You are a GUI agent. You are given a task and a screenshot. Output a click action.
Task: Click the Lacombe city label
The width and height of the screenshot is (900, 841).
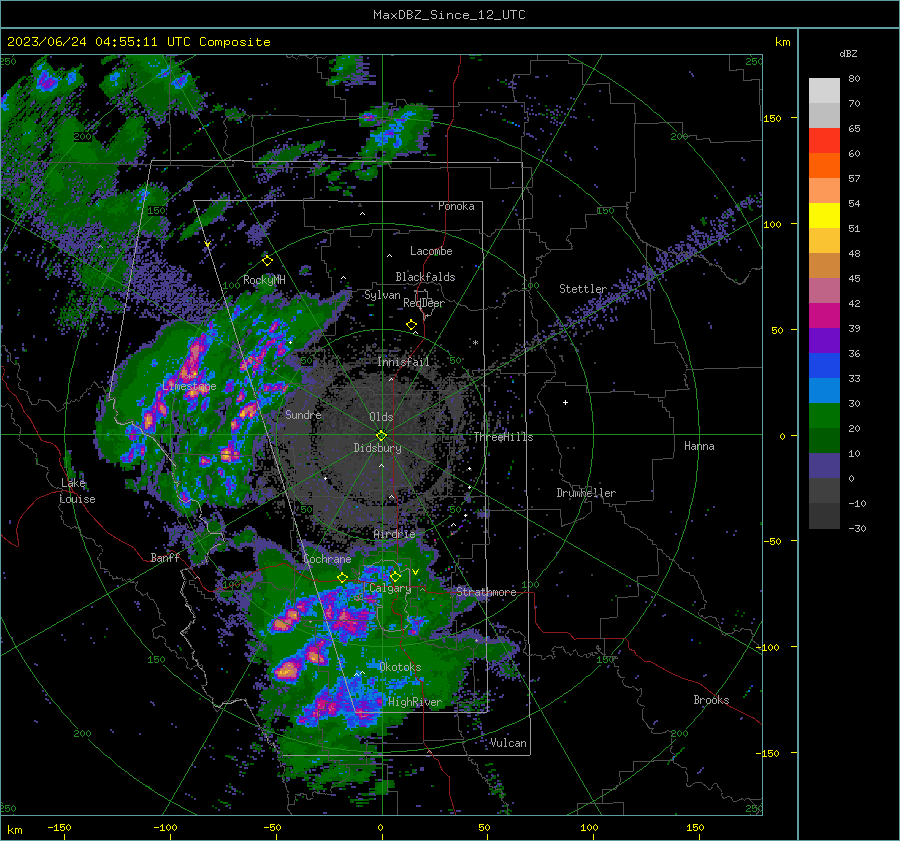tap(431, 251)
